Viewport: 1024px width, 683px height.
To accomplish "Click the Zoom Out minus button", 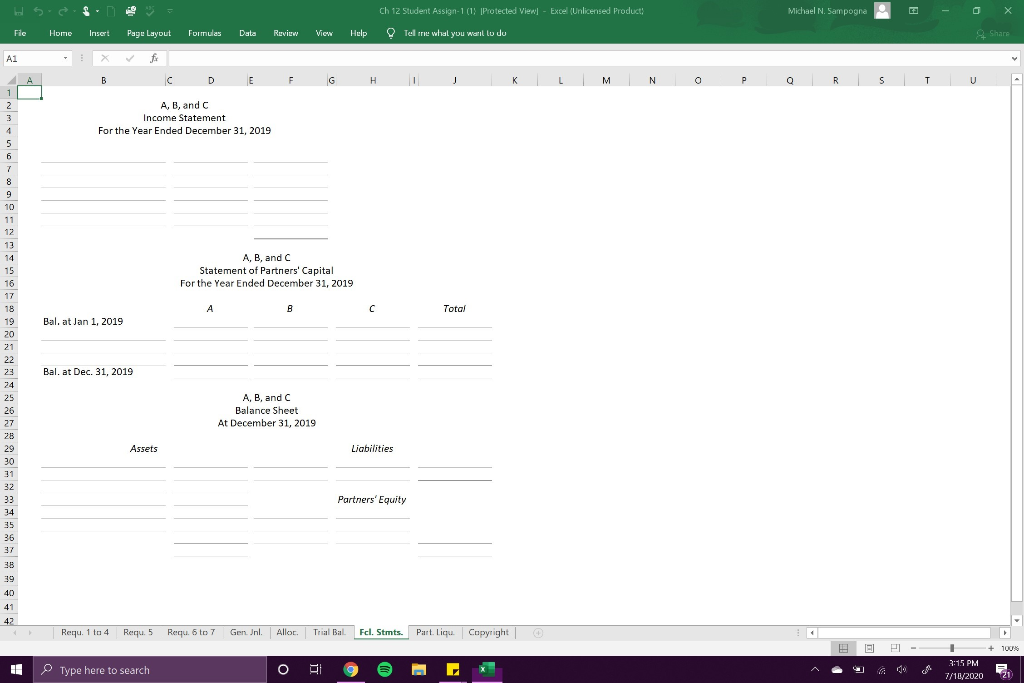I will coord(913,648).
